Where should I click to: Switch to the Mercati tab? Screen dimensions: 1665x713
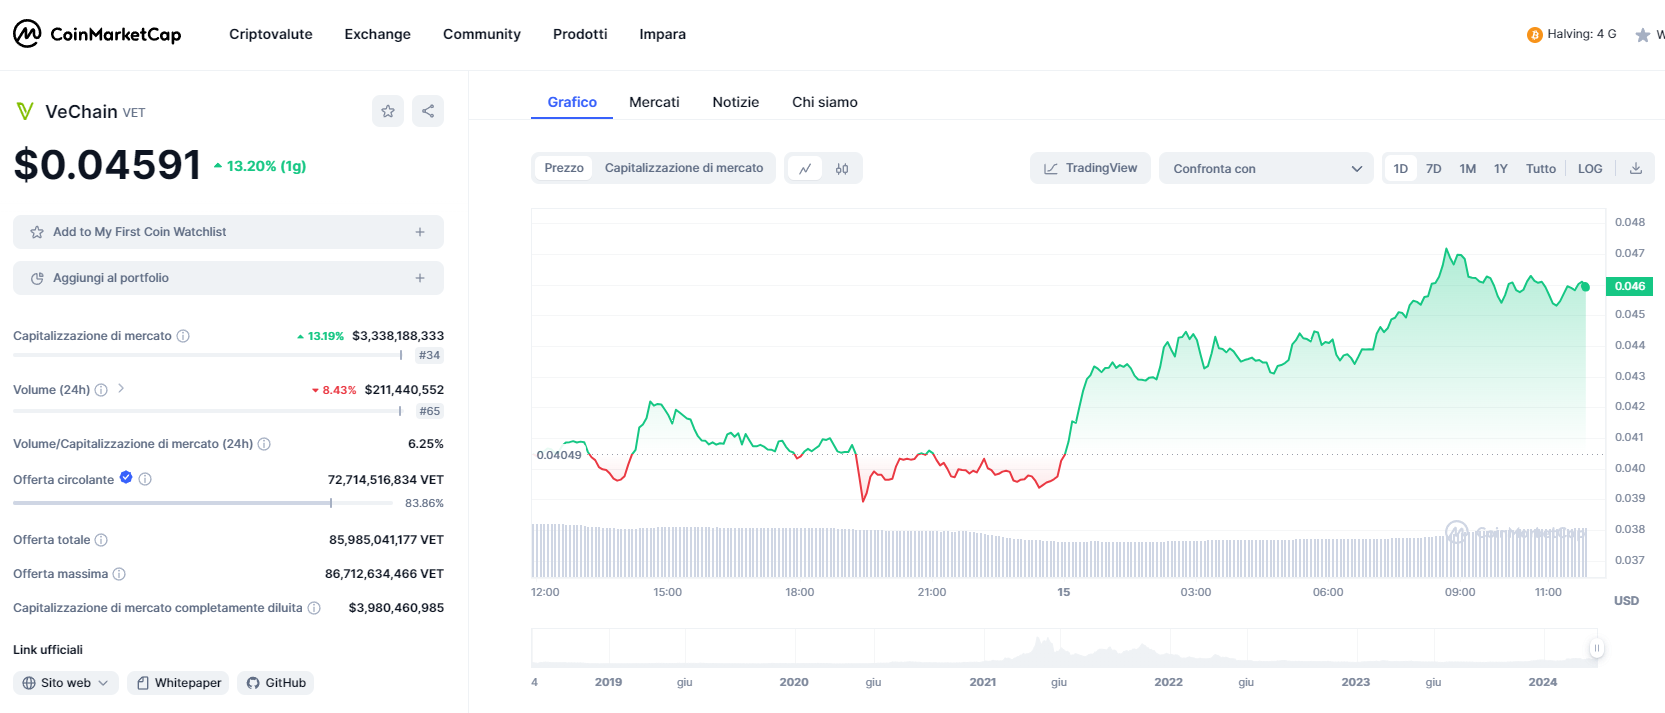(654, 102)
